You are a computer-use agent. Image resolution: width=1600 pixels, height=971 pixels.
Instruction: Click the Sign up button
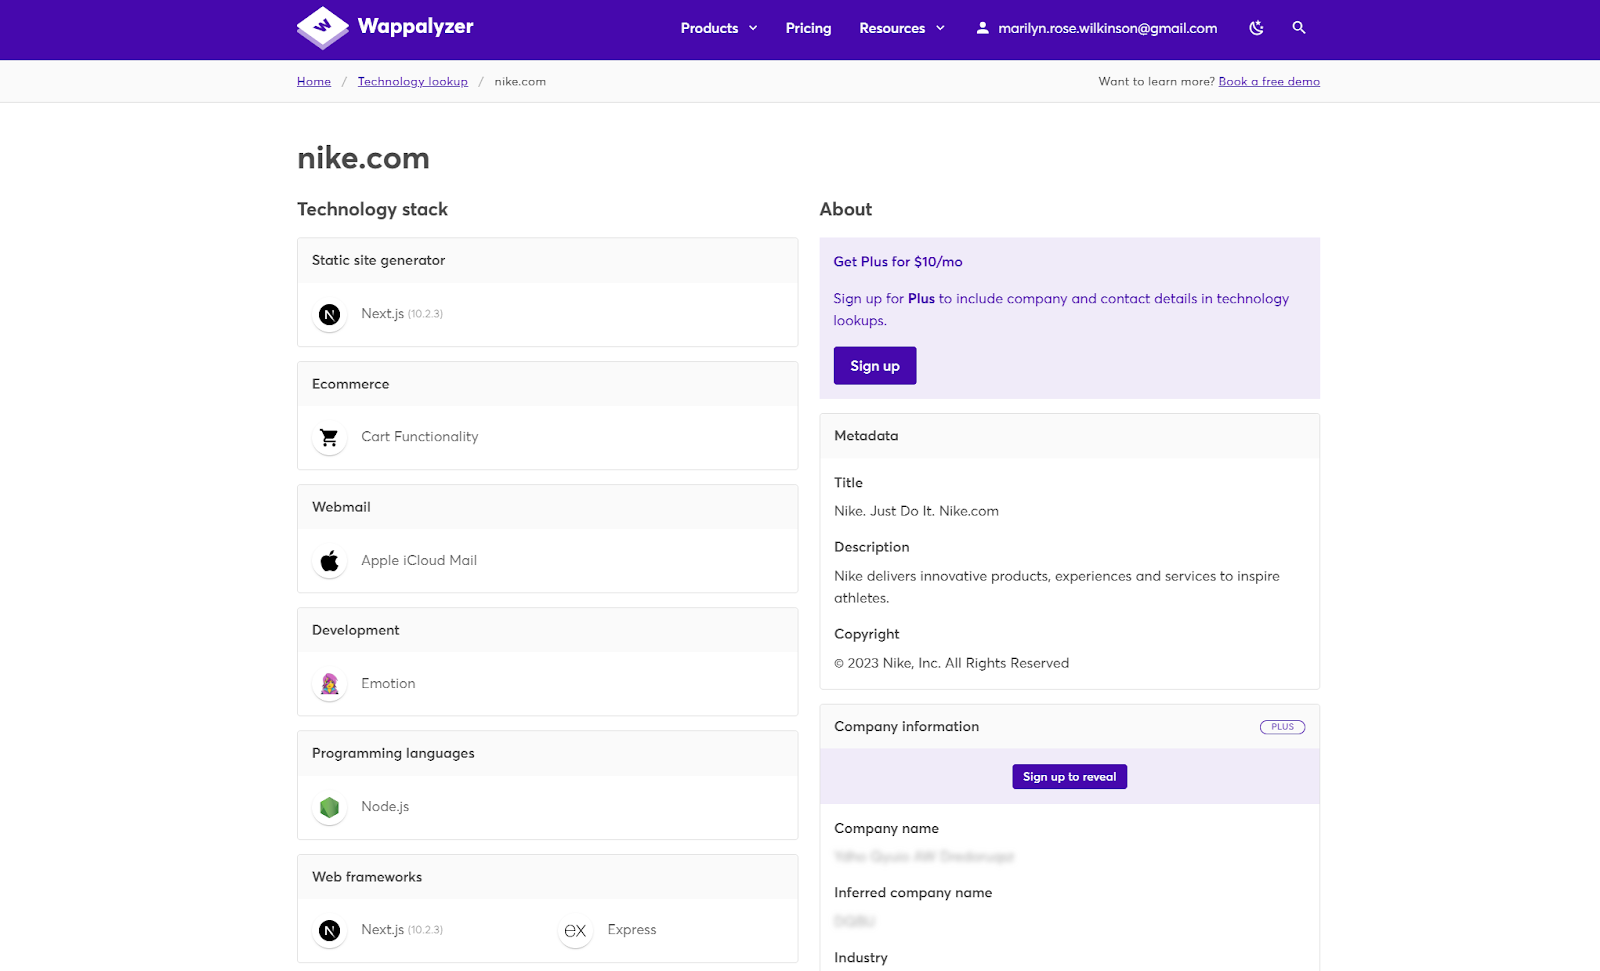click(874, 365)
